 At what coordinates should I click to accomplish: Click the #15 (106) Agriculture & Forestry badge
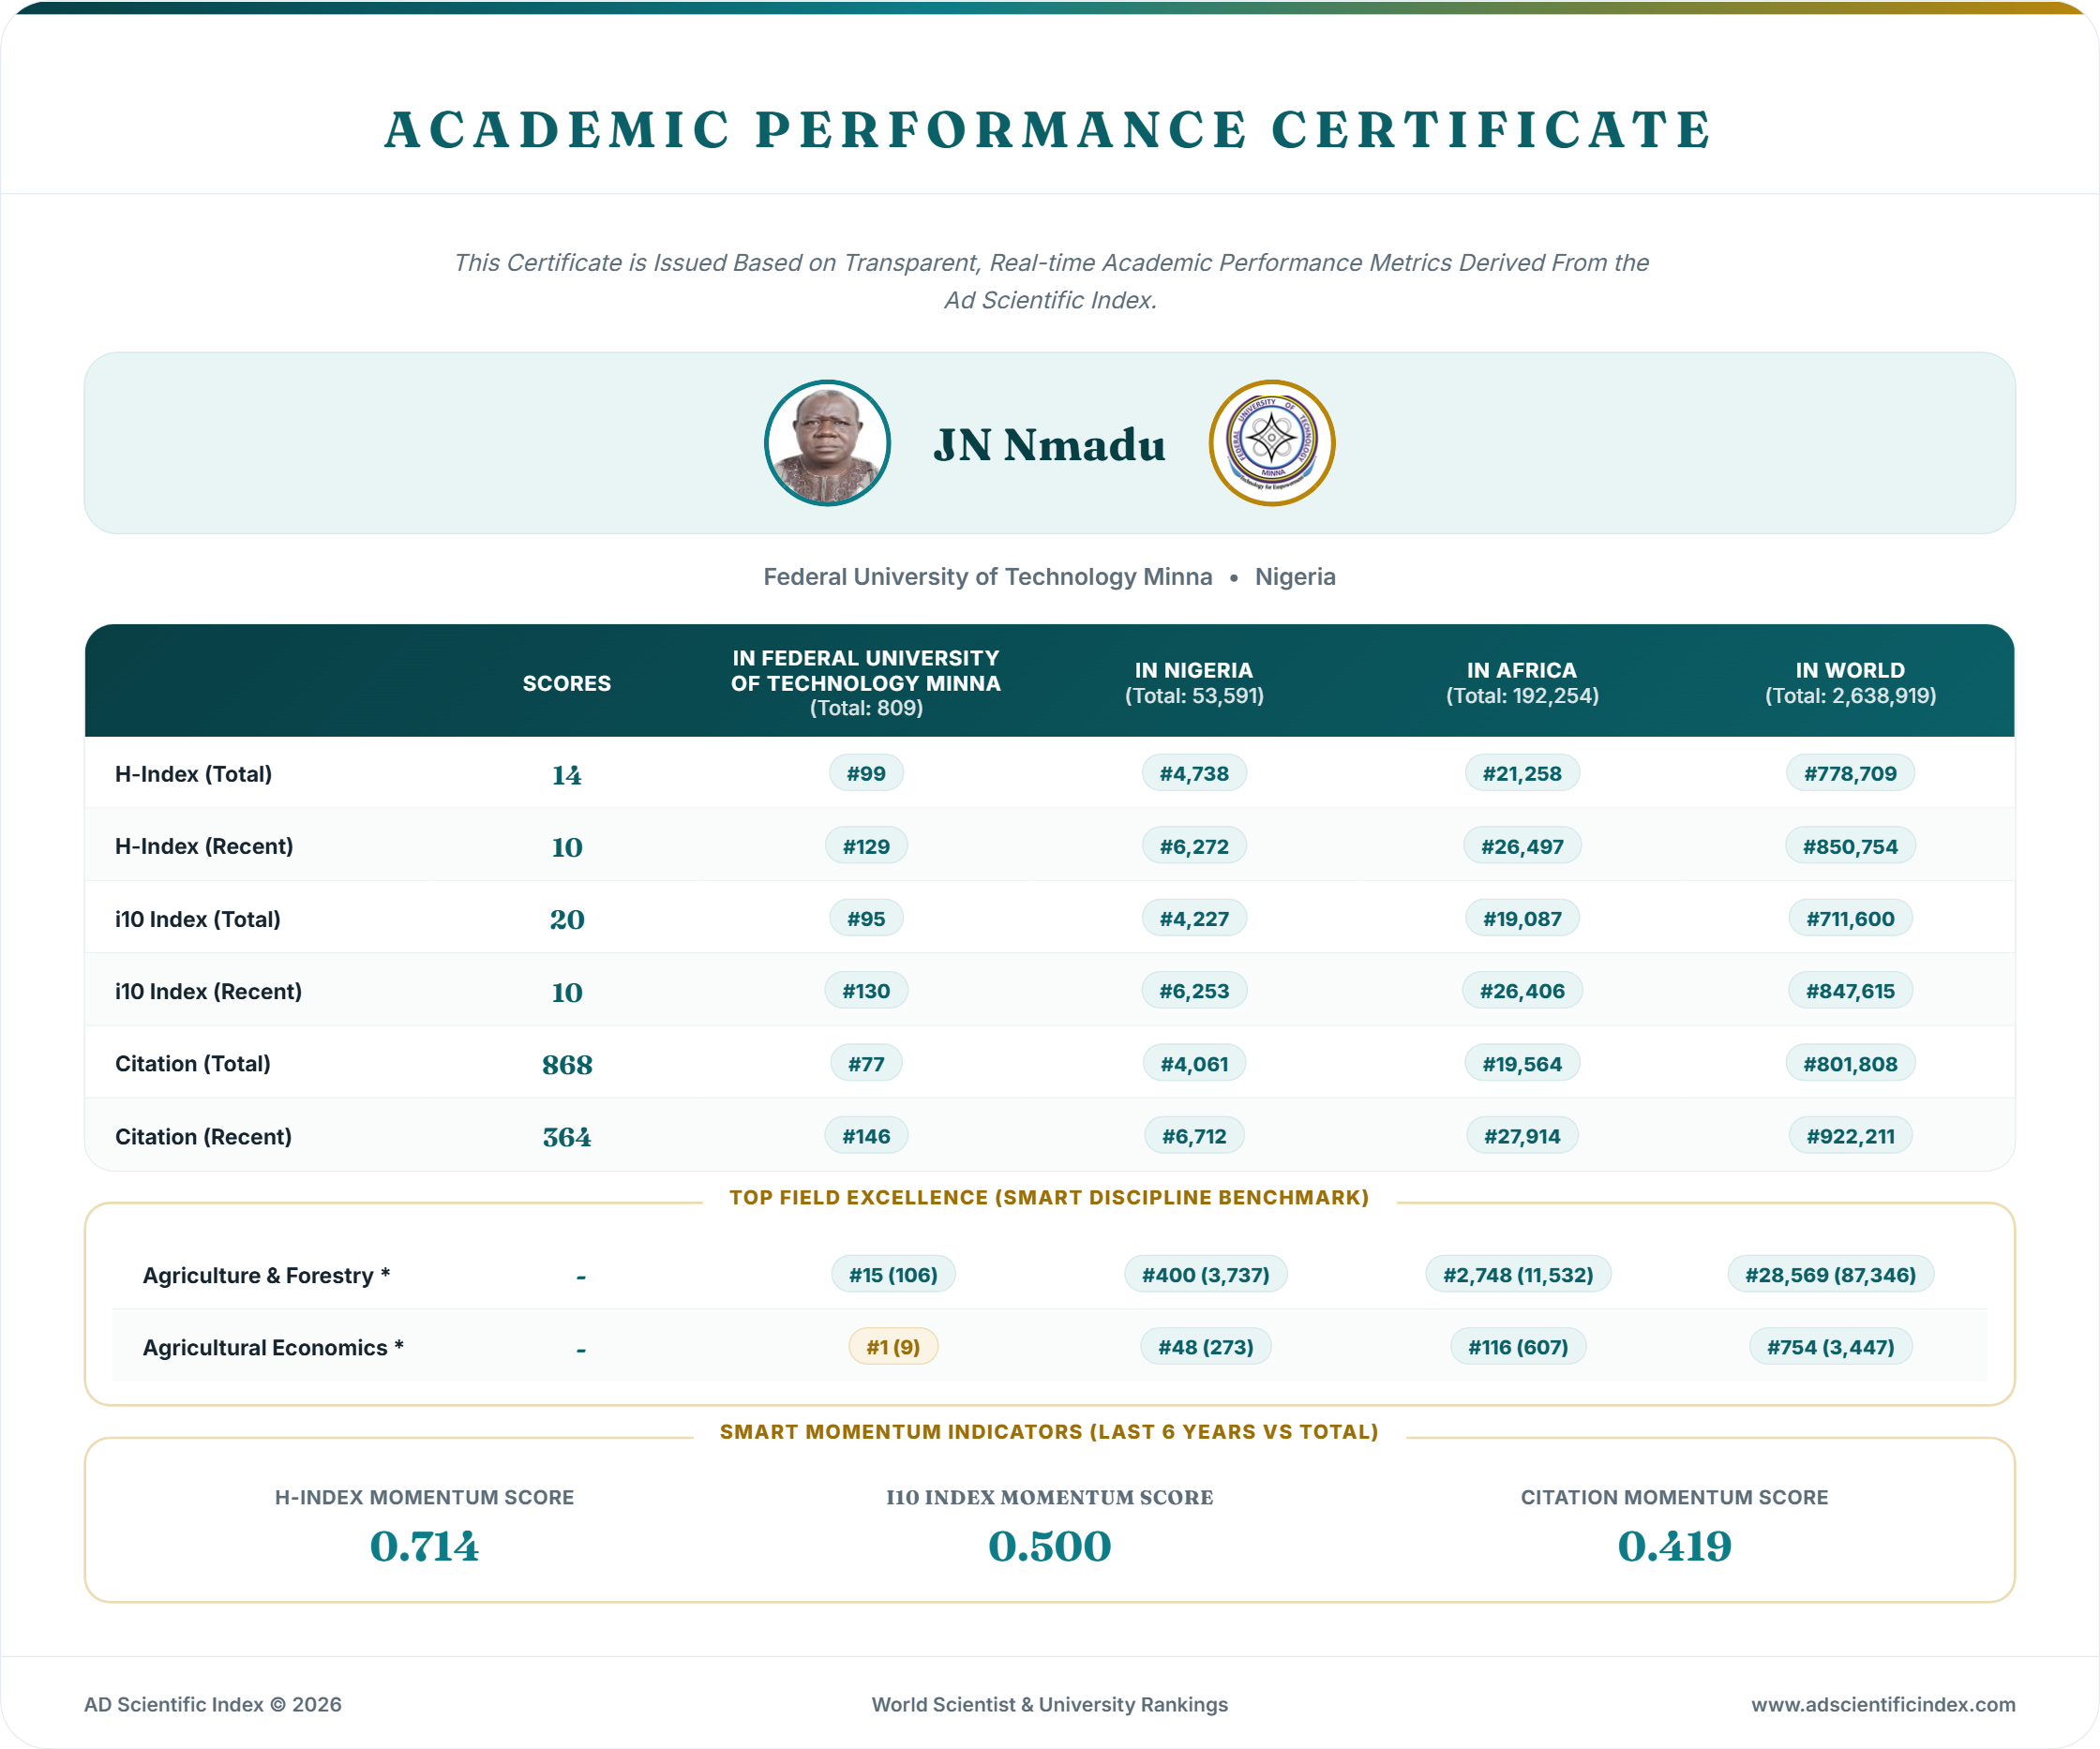tap(893, 1275)
